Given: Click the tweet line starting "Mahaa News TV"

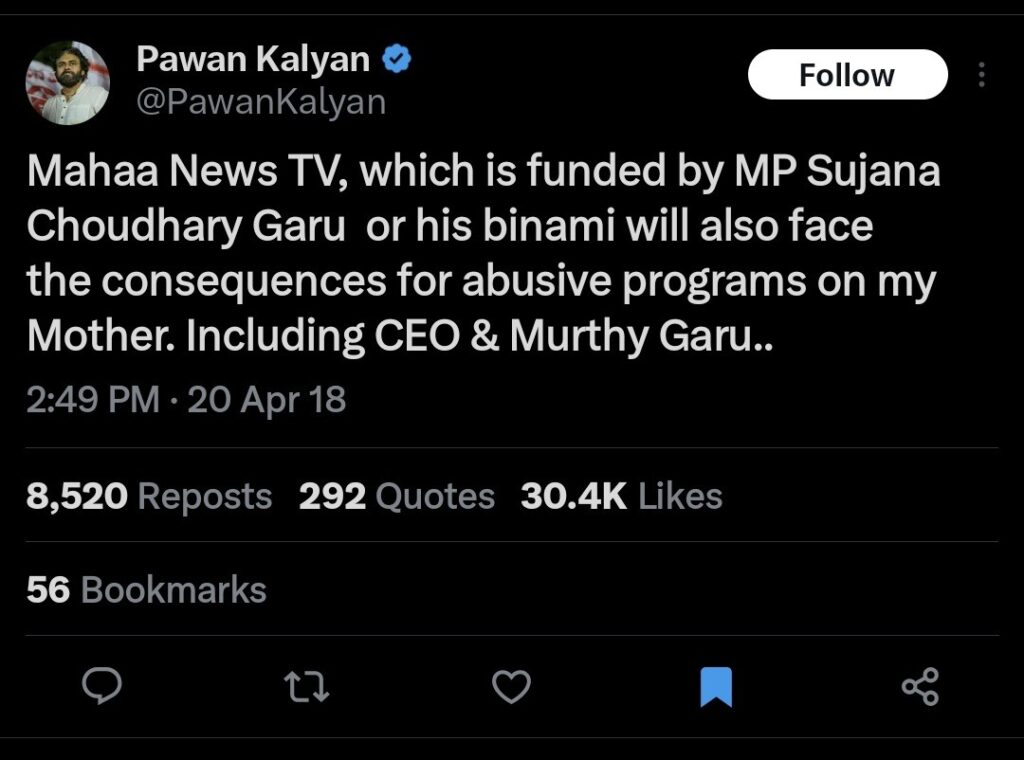Looking at the screenshot, I should click(483, 172).
